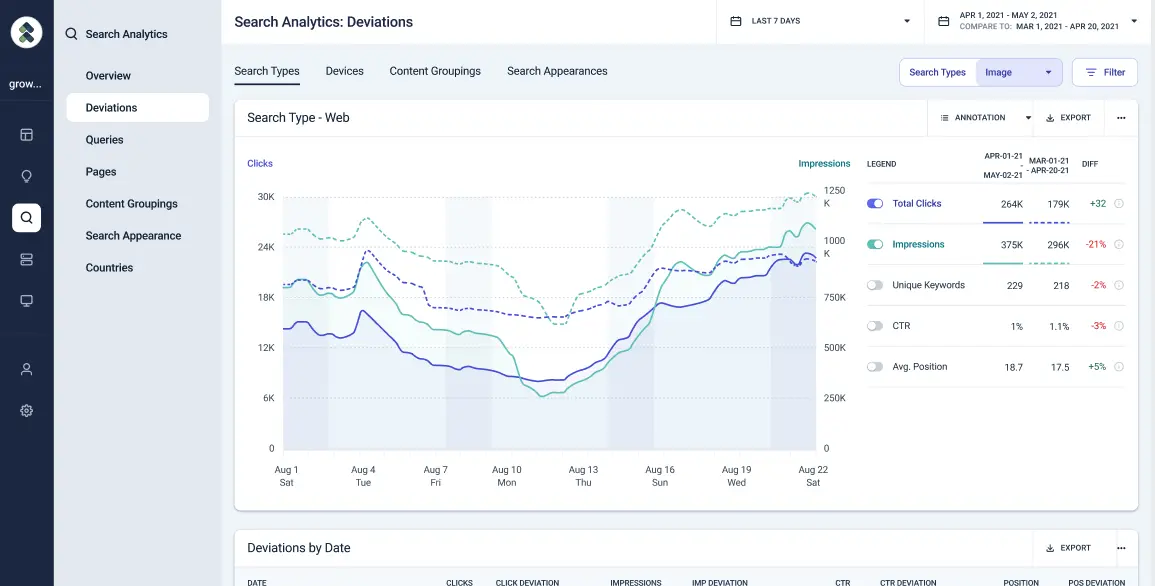Export the Deviations by Date table
1155x586 pixels.
pyautogui.click(x=1068, y=548)
